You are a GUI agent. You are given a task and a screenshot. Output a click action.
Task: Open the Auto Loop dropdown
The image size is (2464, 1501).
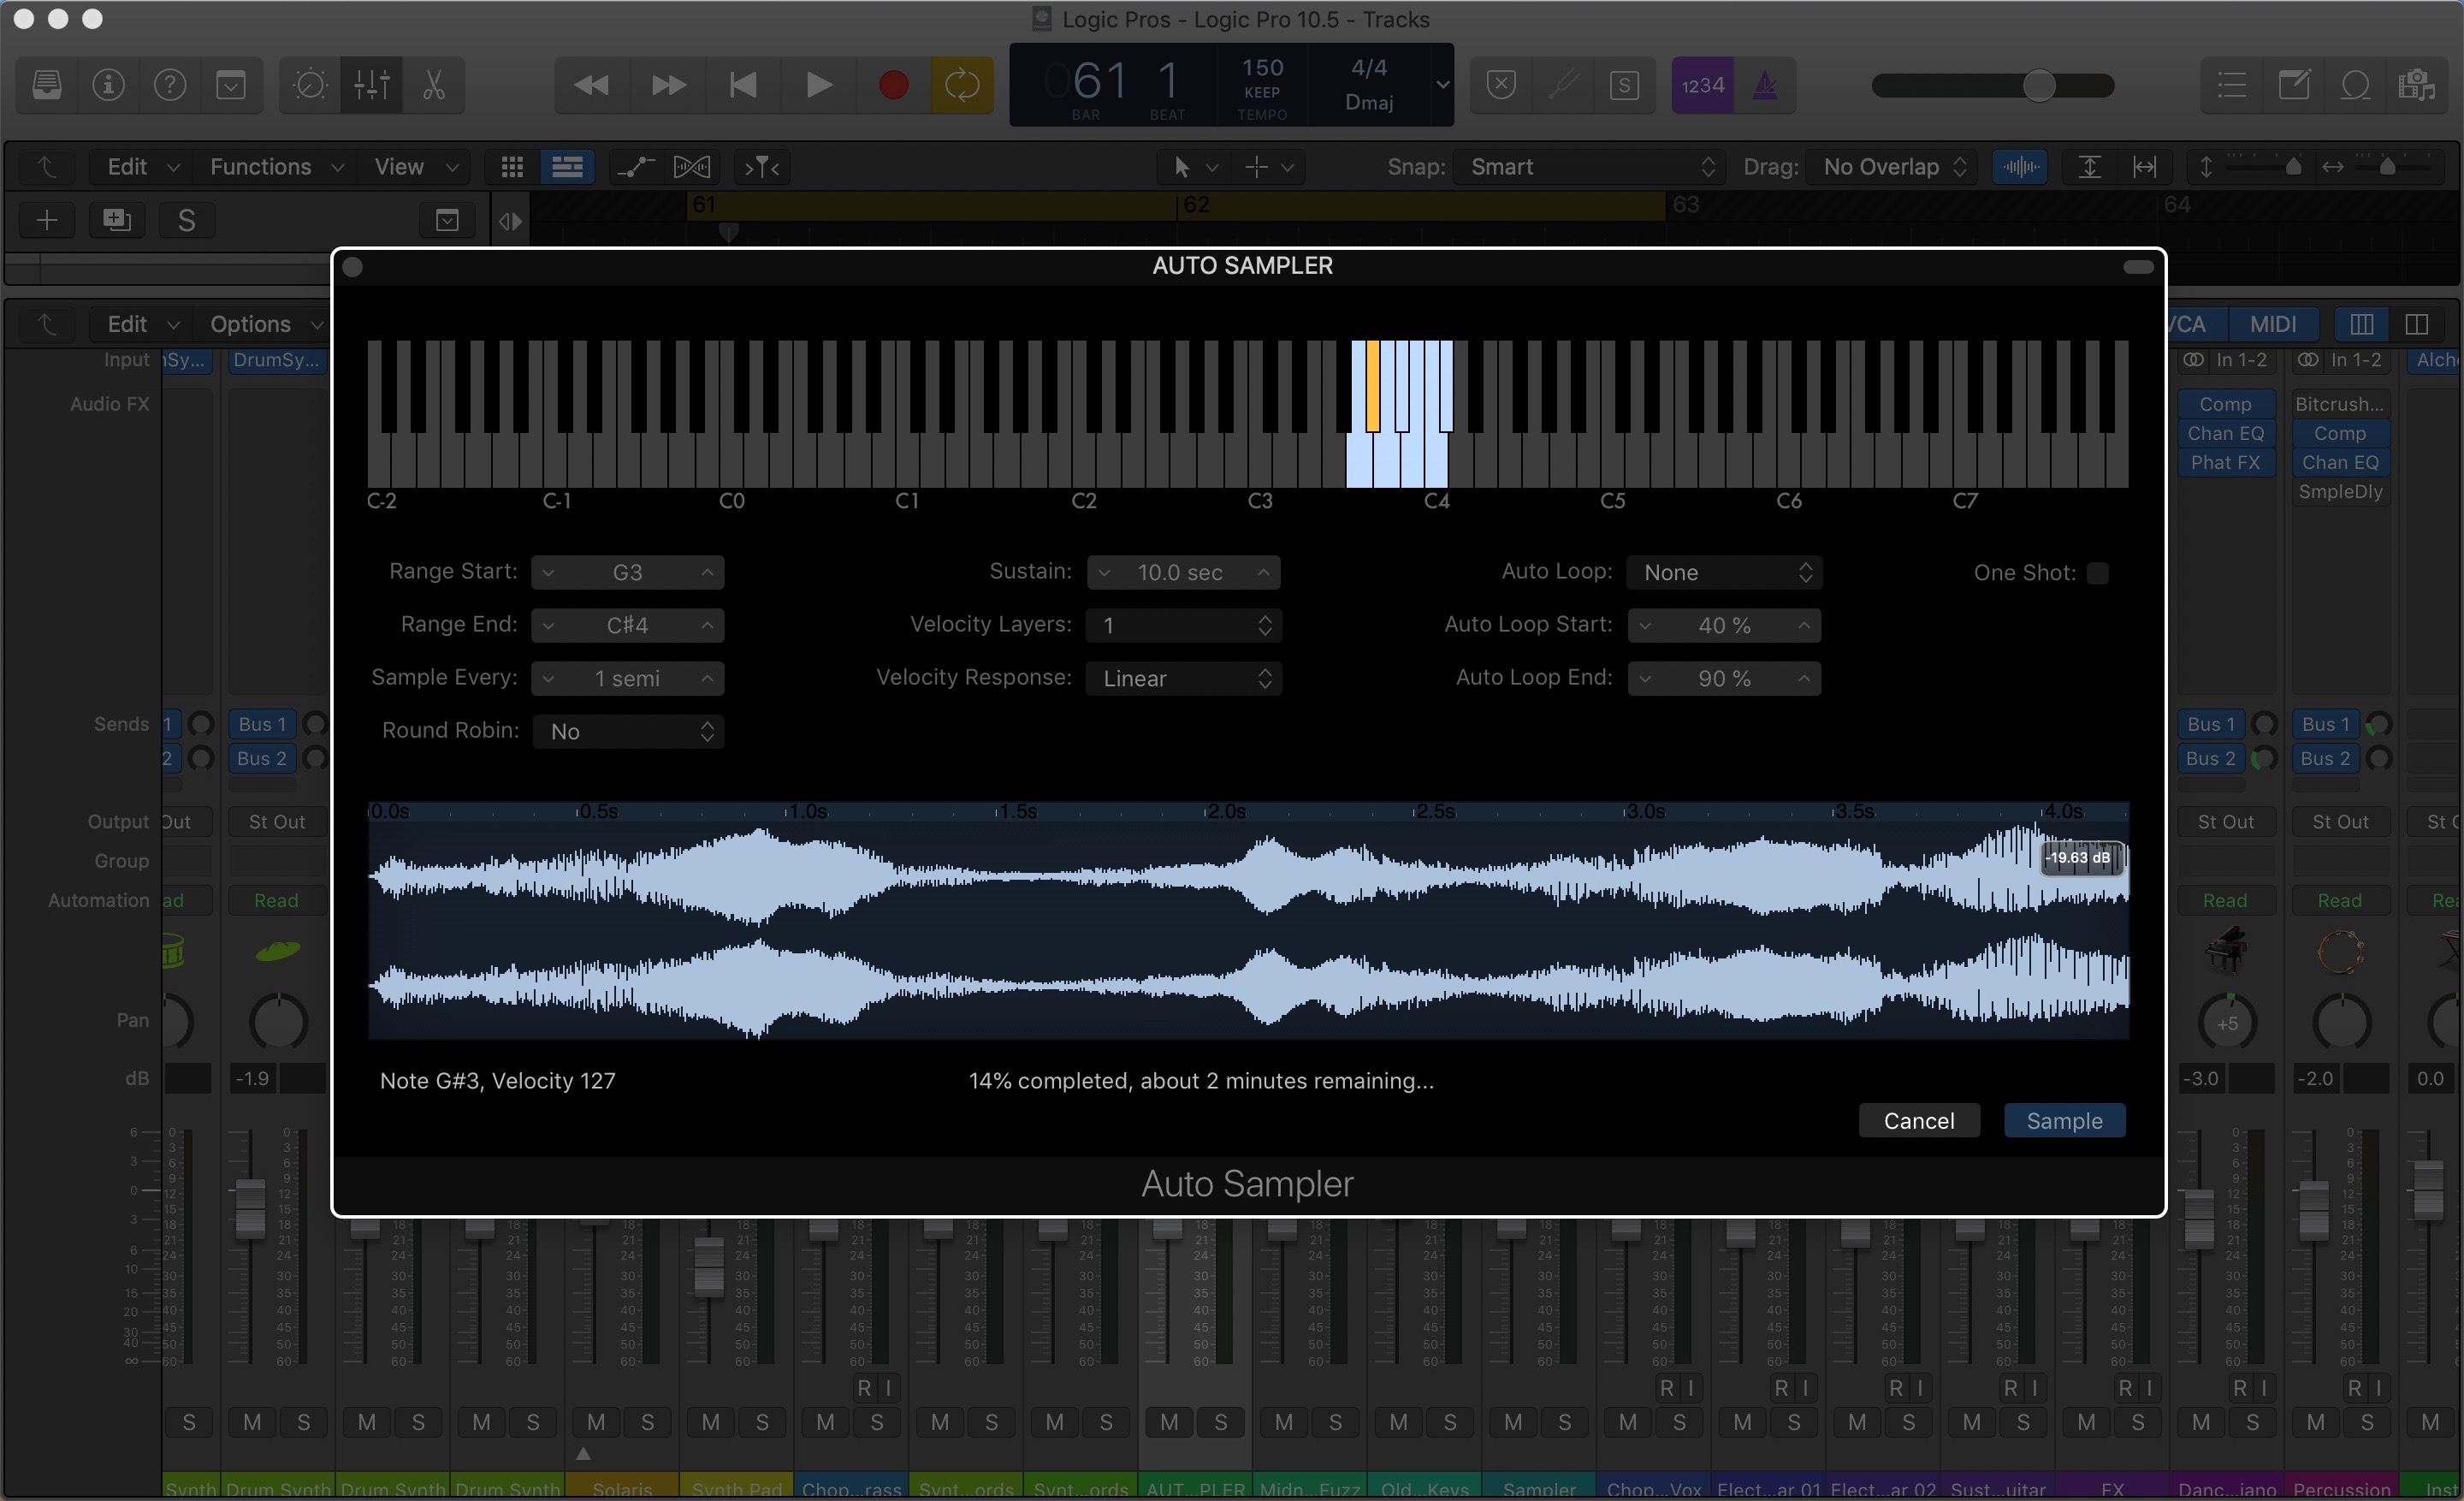(x=1724, y=572)
